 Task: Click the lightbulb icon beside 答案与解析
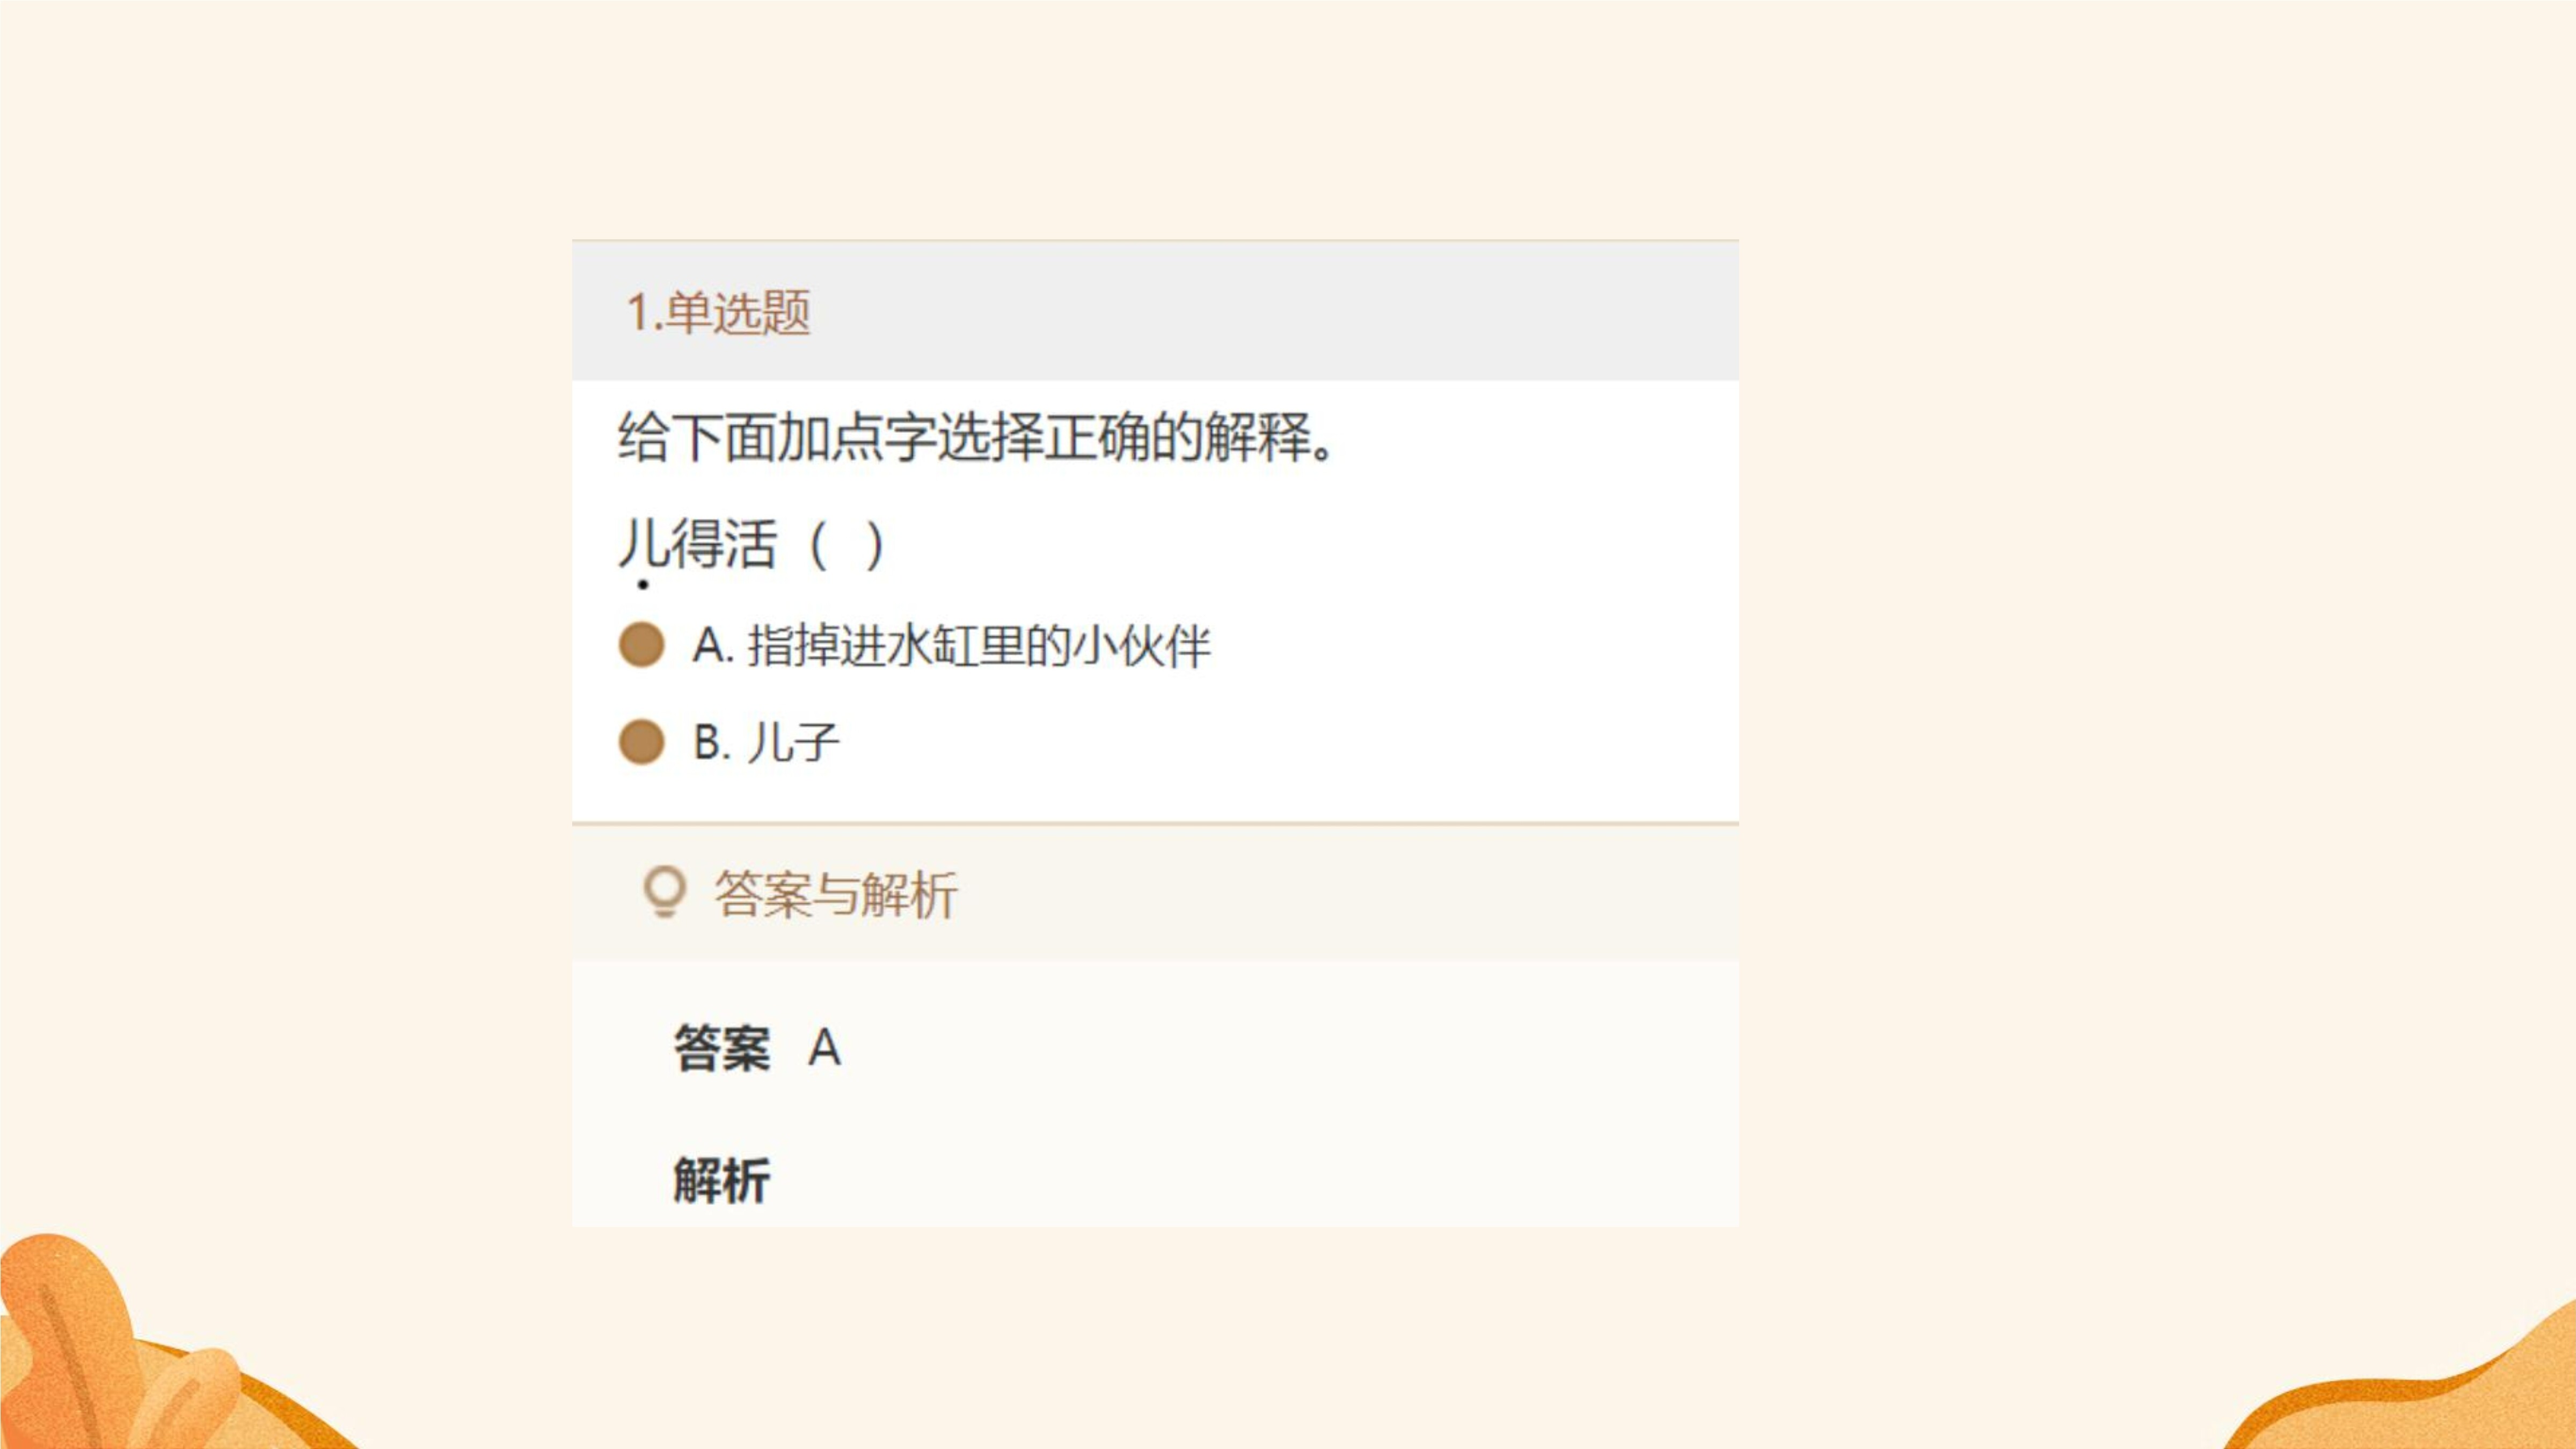[665, 892]
